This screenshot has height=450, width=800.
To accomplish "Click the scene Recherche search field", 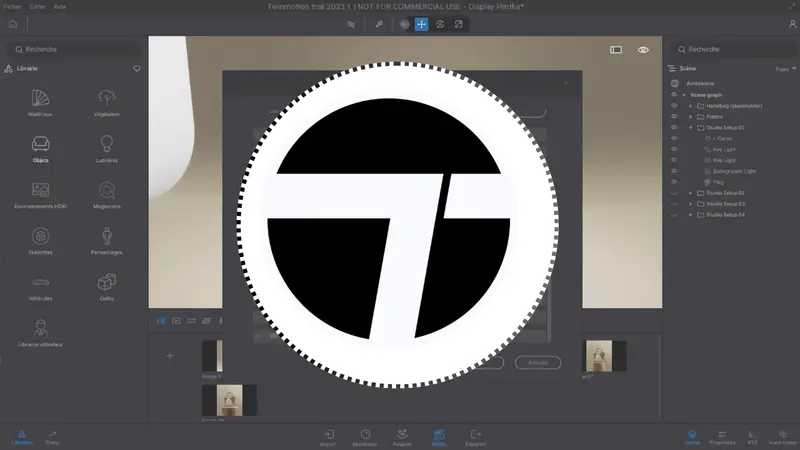I will [733, 49].
